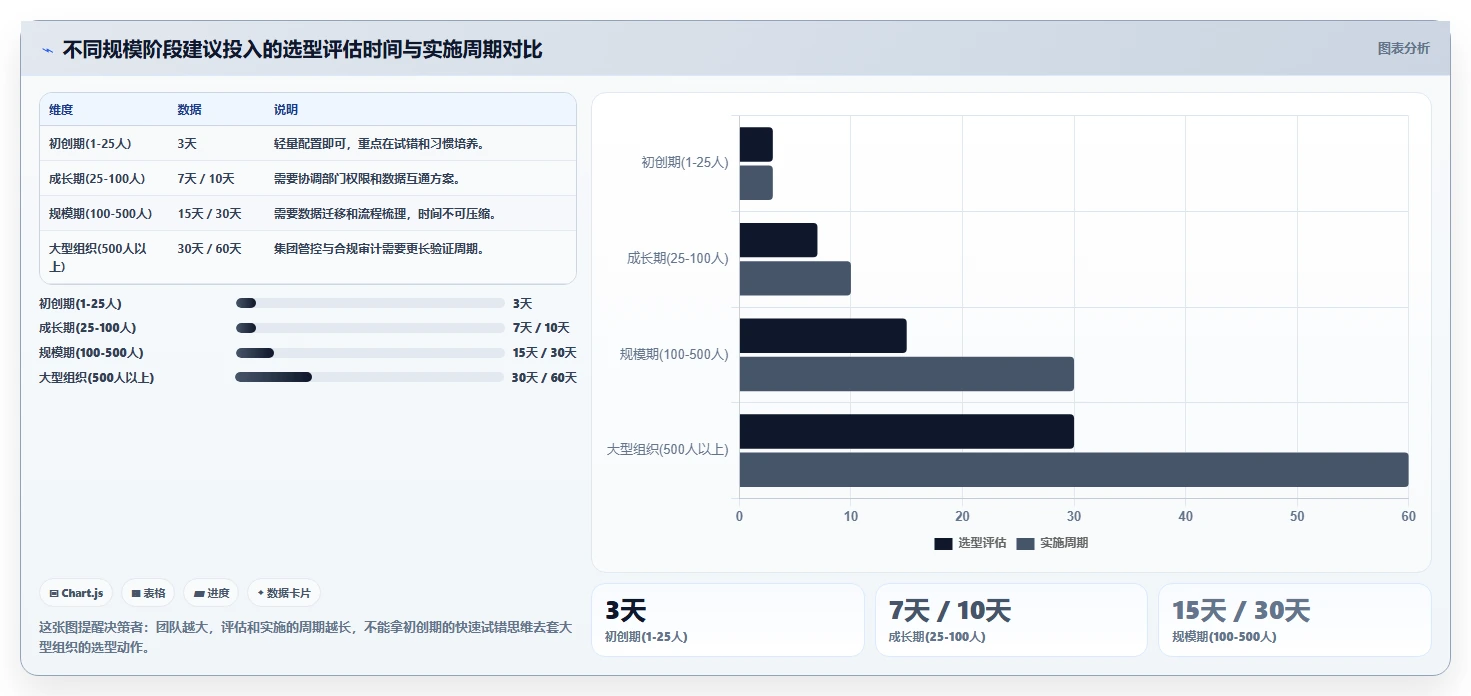Open the 图表分析 label
This screenshot has width=1471, height=696.
(x=1403, y=48)
